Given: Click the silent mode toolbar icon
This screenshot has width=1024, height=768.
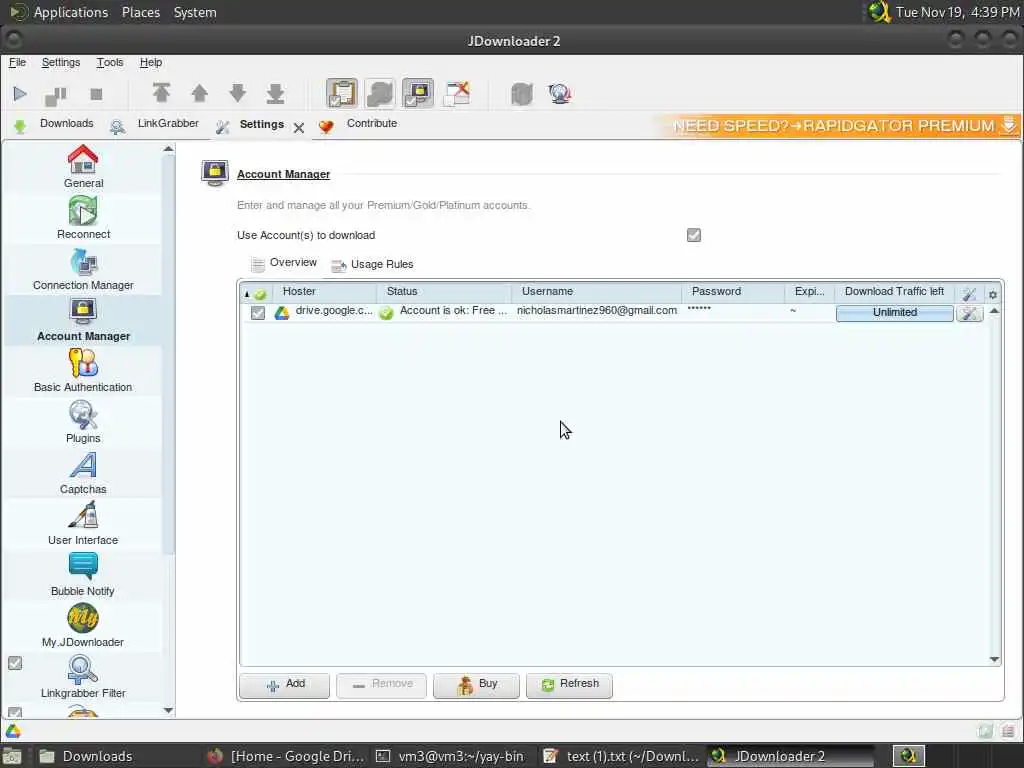Looking at the screenshot, I should 456,93.
